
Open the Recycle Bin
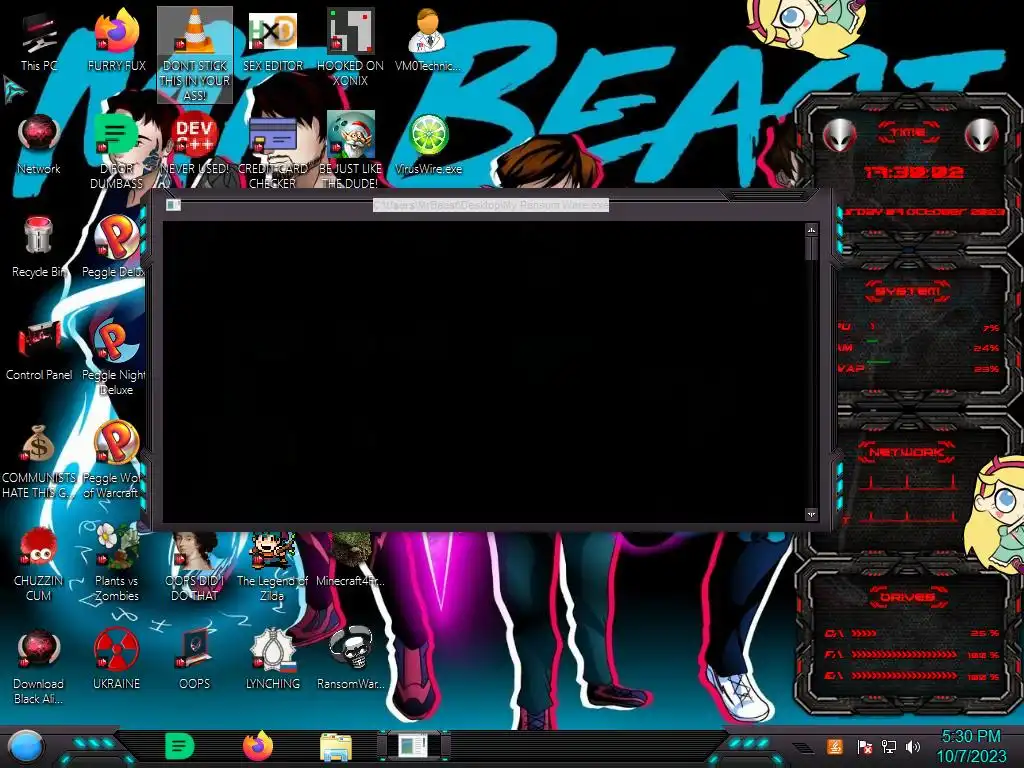pyautogui.click(x=39, y=247)
